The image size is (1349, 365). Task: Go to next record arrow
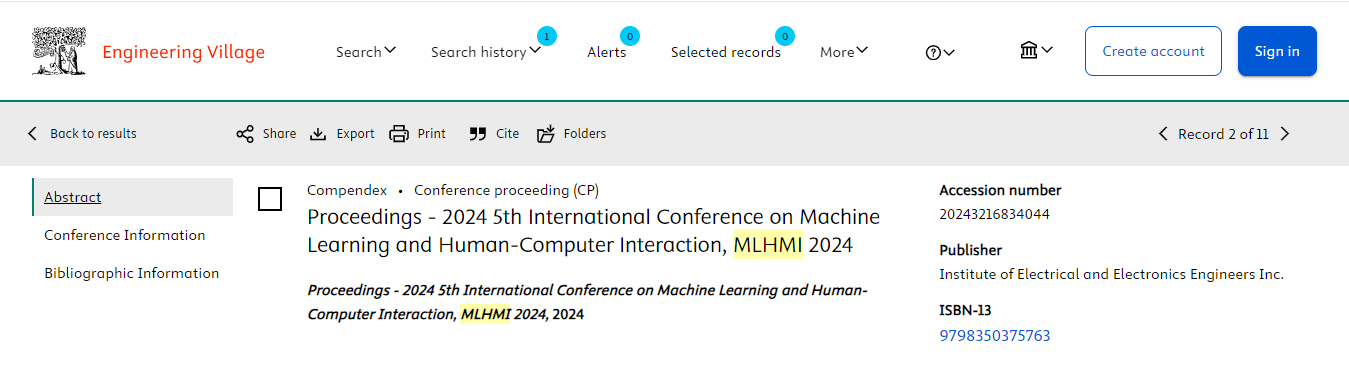click(x=1285, y=134)
